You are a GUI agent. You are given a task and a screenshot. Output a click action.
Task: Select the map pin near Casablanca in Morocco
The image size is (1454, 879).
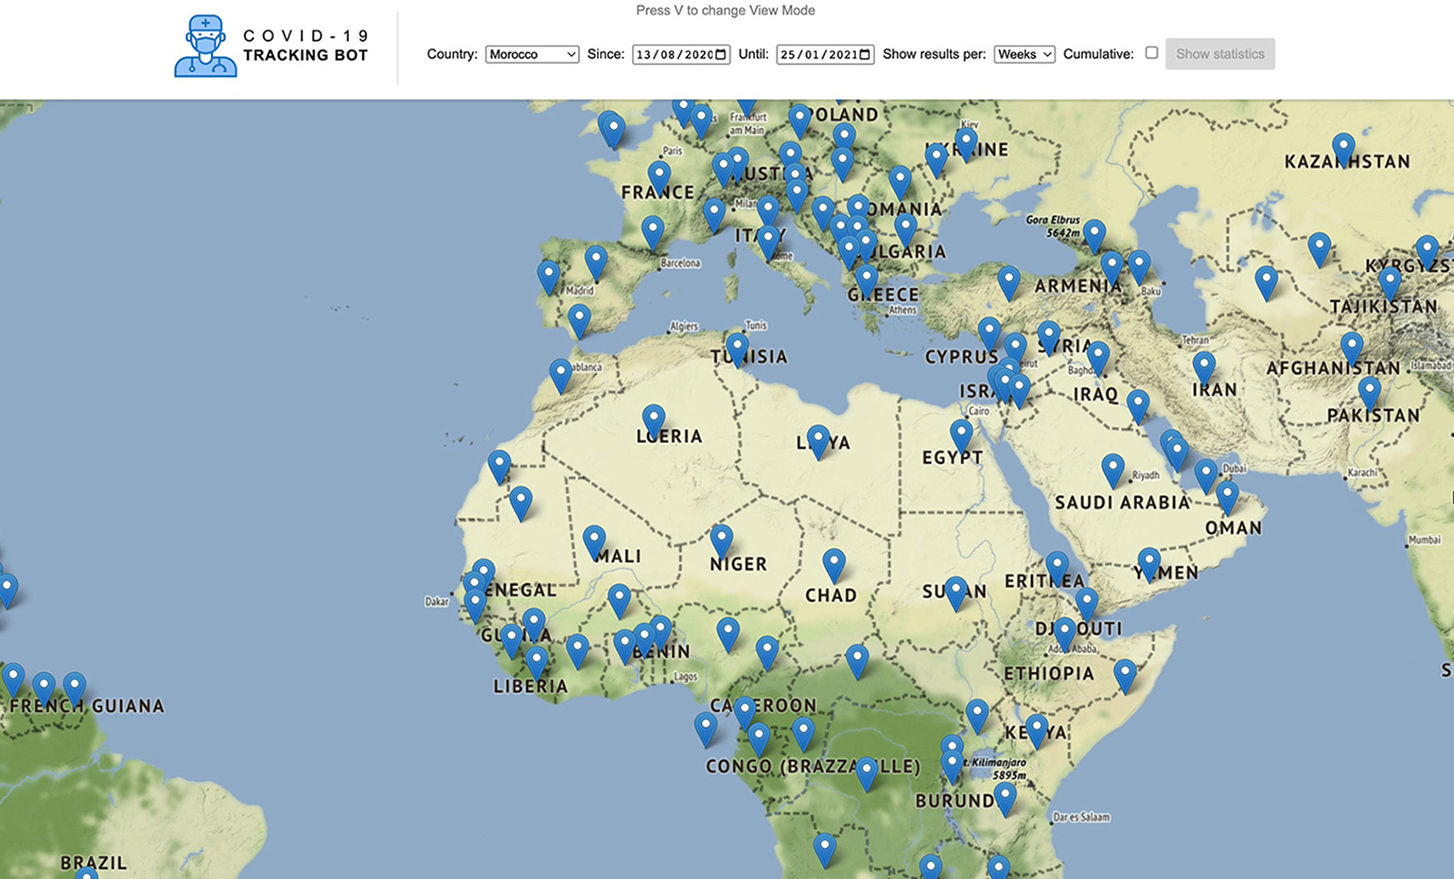pos(561,375)
